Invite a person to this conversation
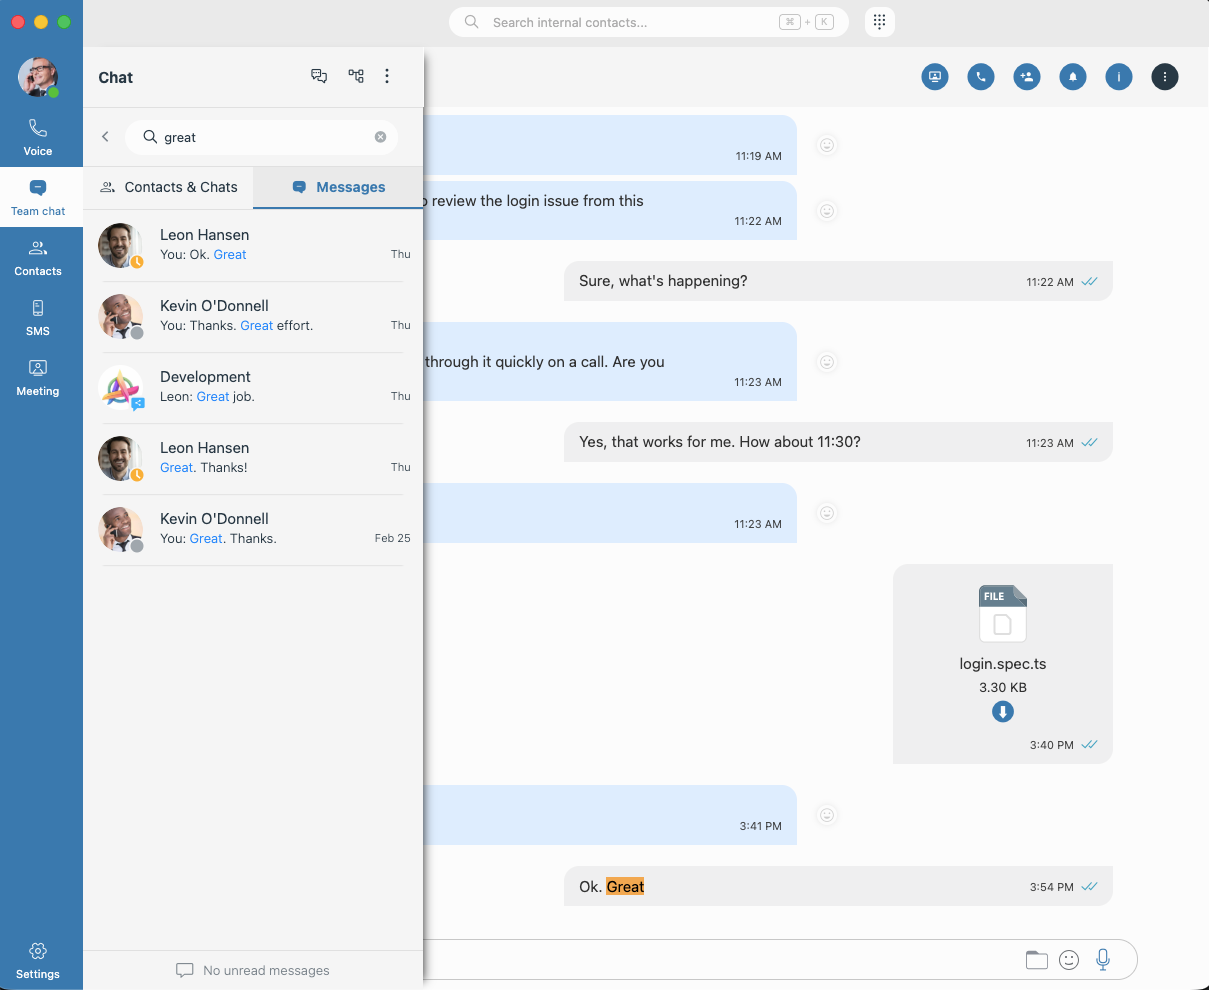This screenshot has width=1209, height=990. pos(1026,76)
